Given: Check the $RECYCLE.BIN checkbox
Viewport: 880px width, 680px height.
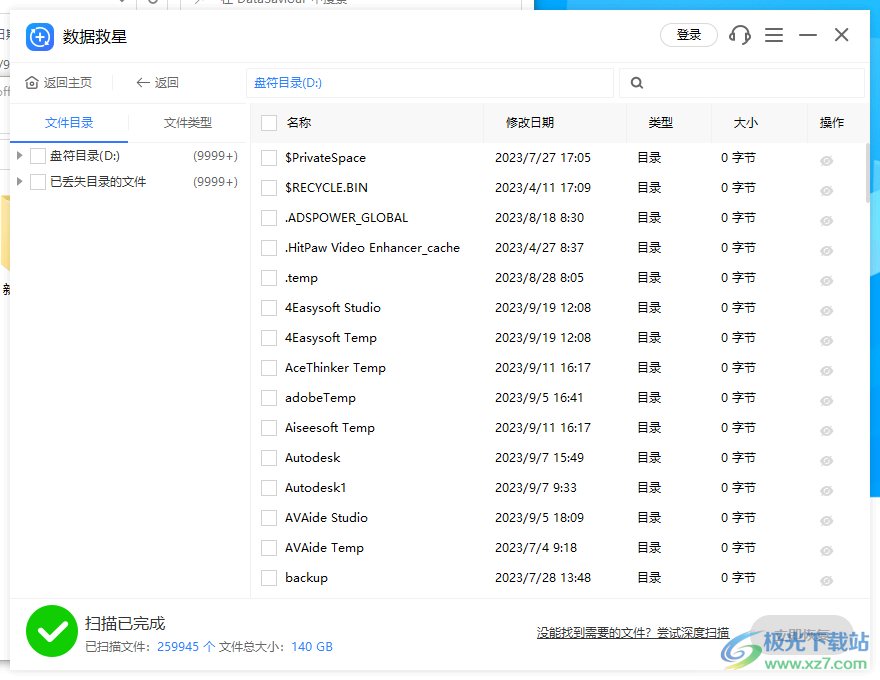Looking at the screenshot, I should pyautogui.click(x=268, y=188).
